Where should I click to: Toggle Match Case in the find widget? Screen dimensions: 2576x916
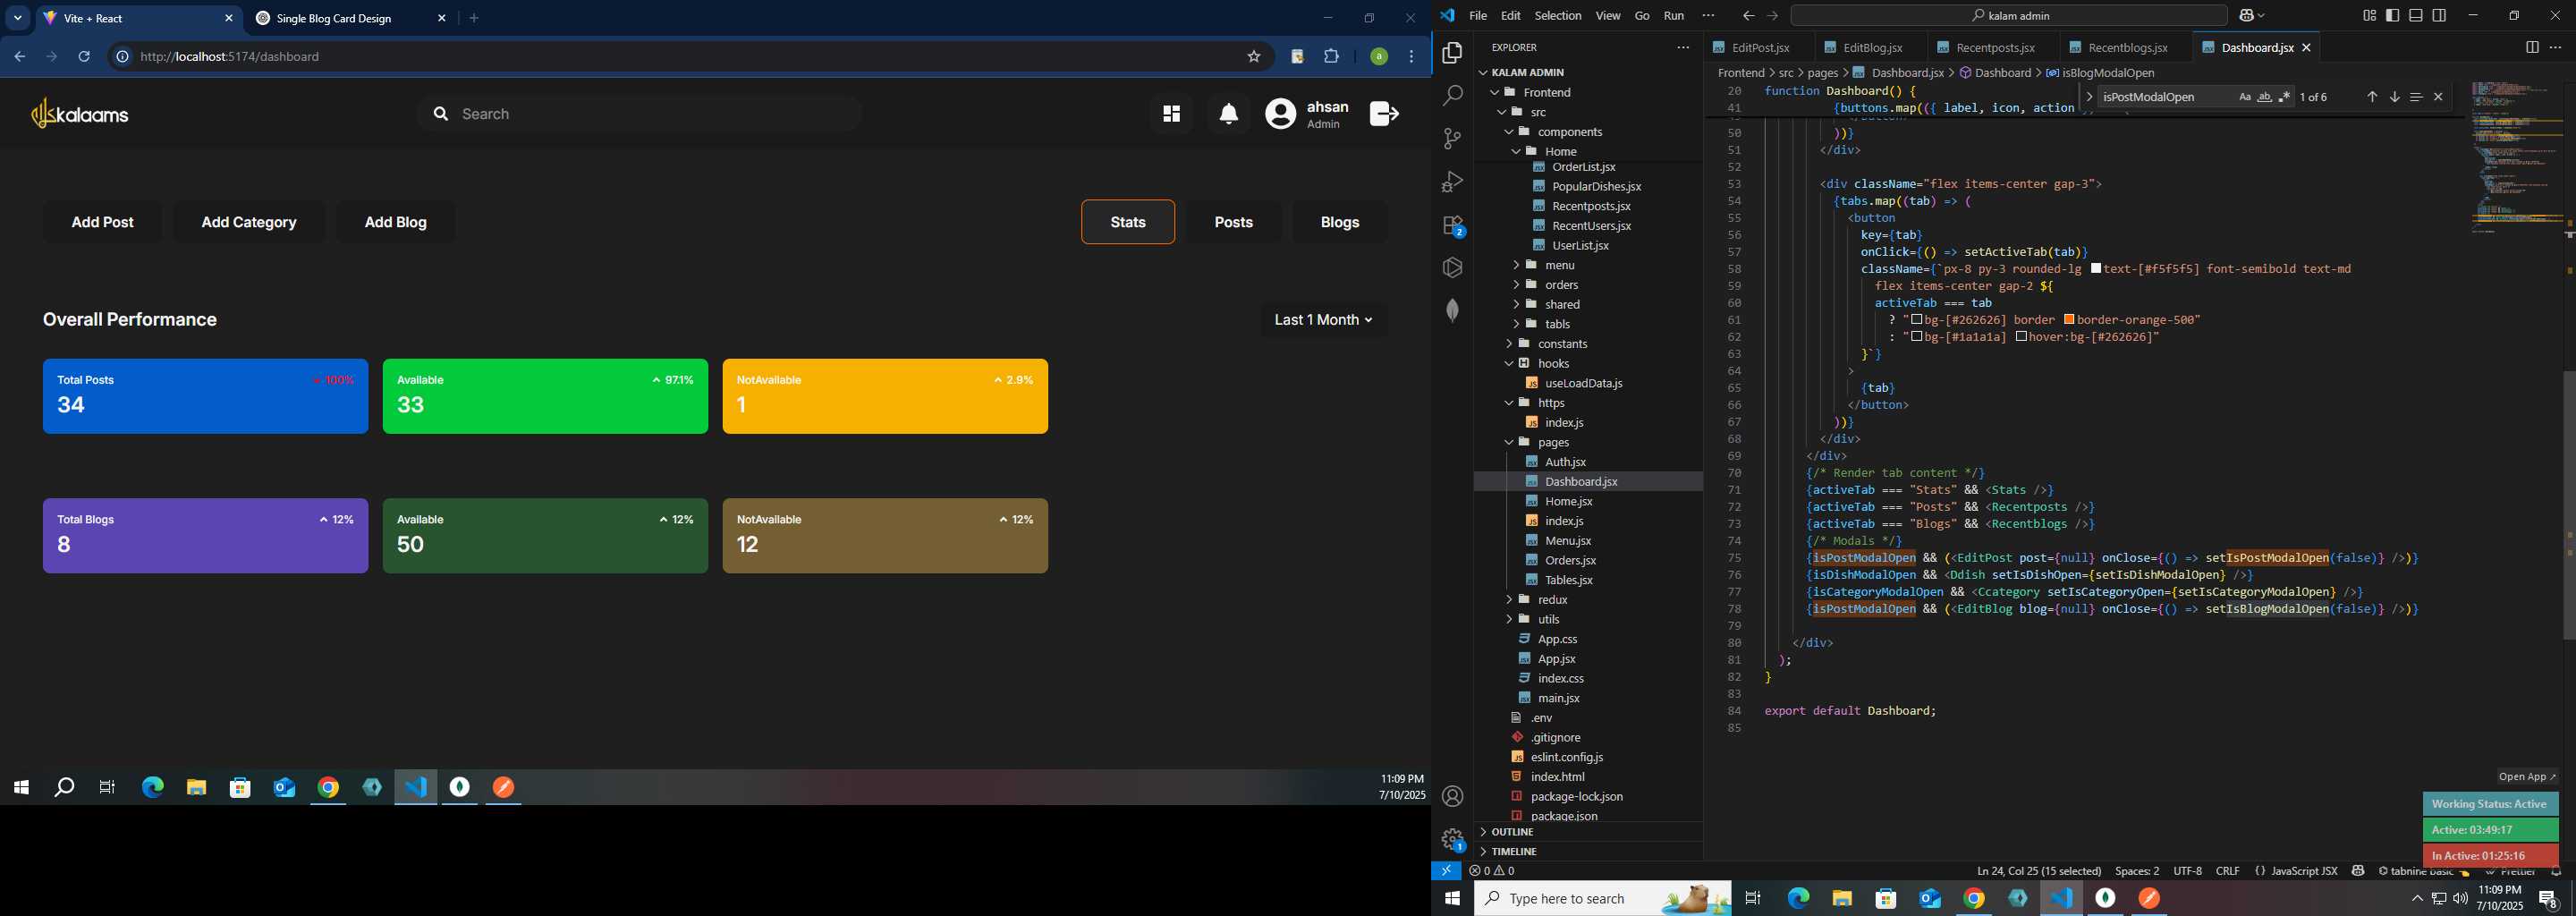tap(2245, 97)
